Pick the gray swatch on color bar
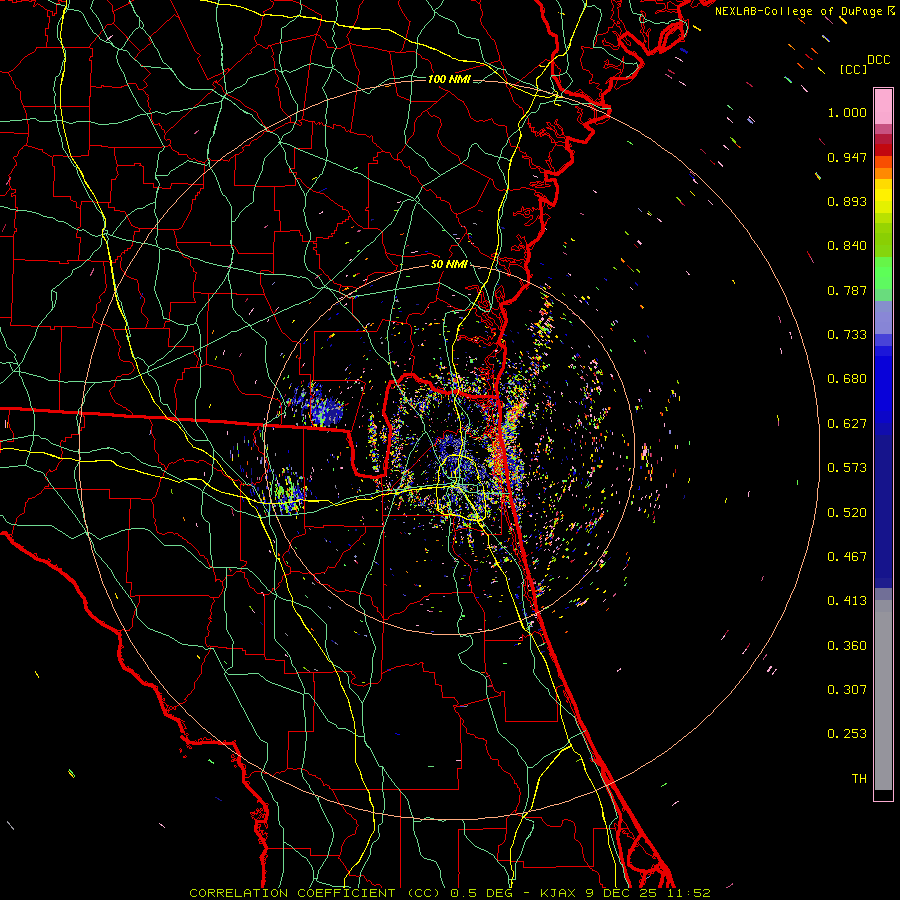 [x=883, y=695]
